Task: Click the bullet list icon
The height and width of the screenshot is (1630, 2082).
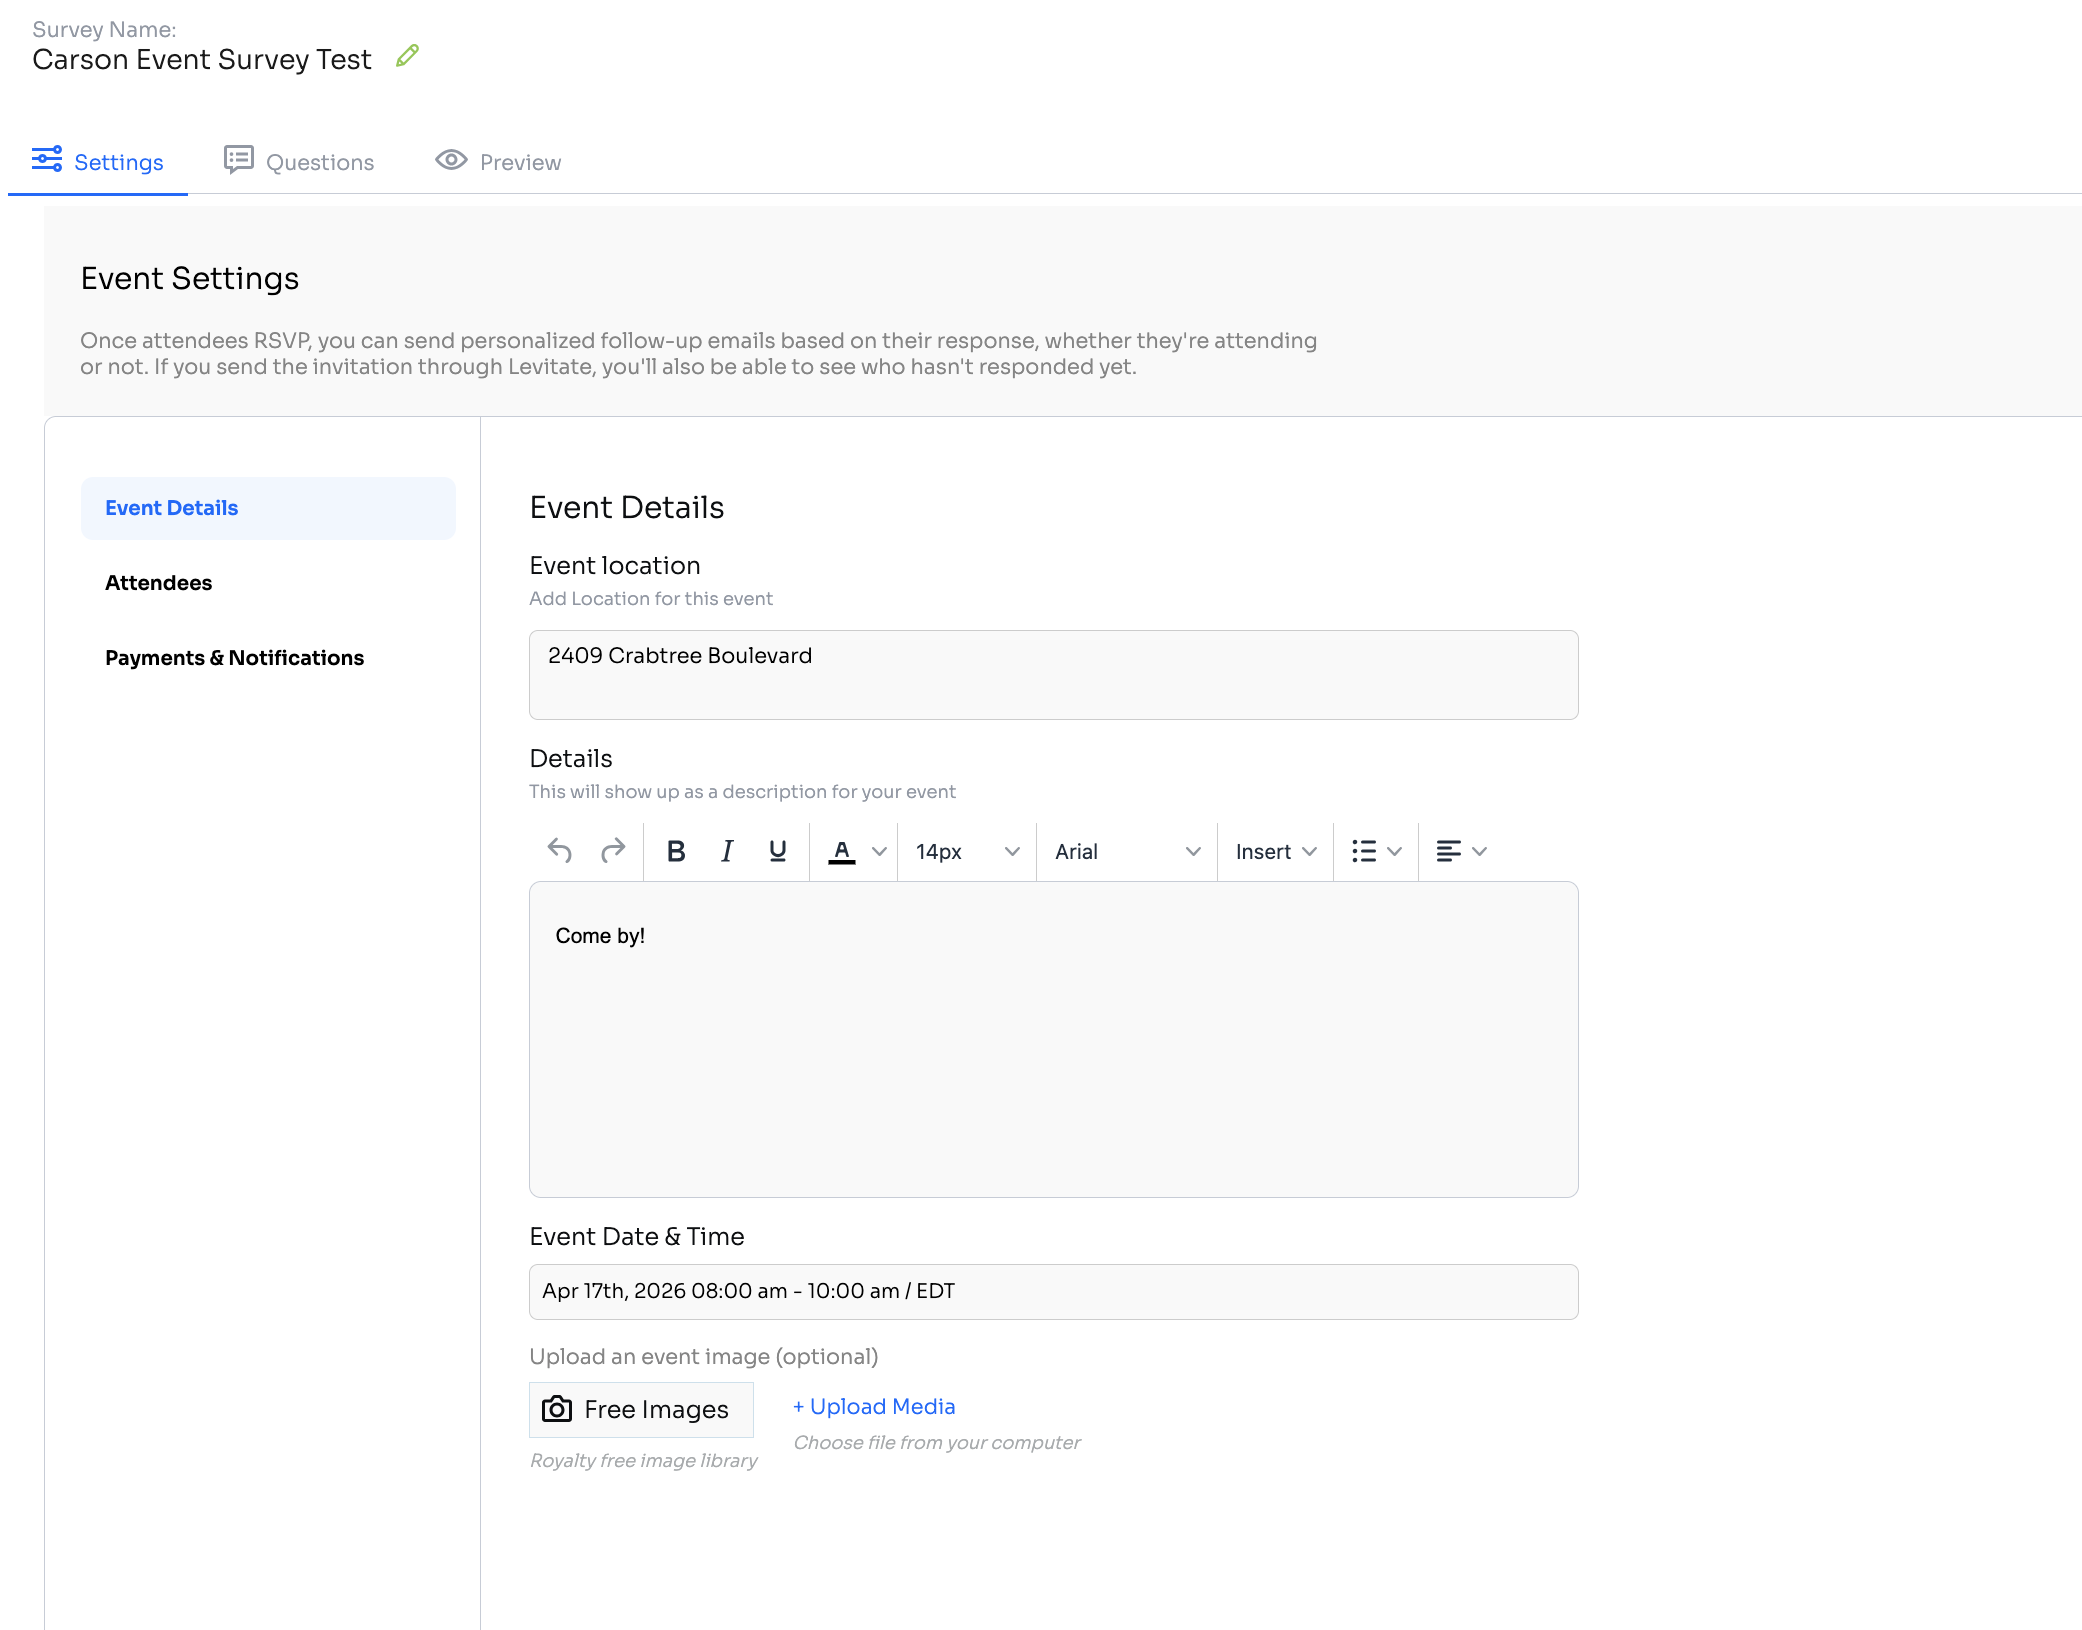Action: [x=1364, y=851]
